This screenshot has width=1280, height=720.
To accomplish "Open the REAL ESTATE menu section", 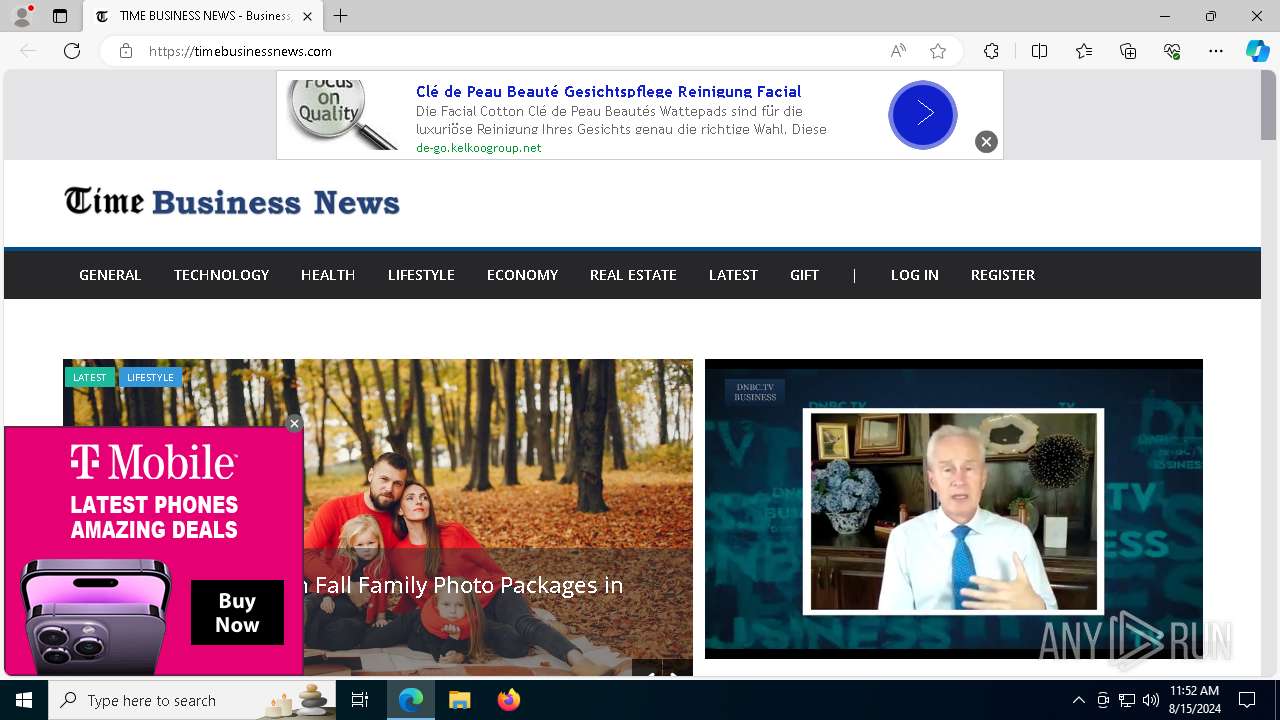I will point(633,275).
